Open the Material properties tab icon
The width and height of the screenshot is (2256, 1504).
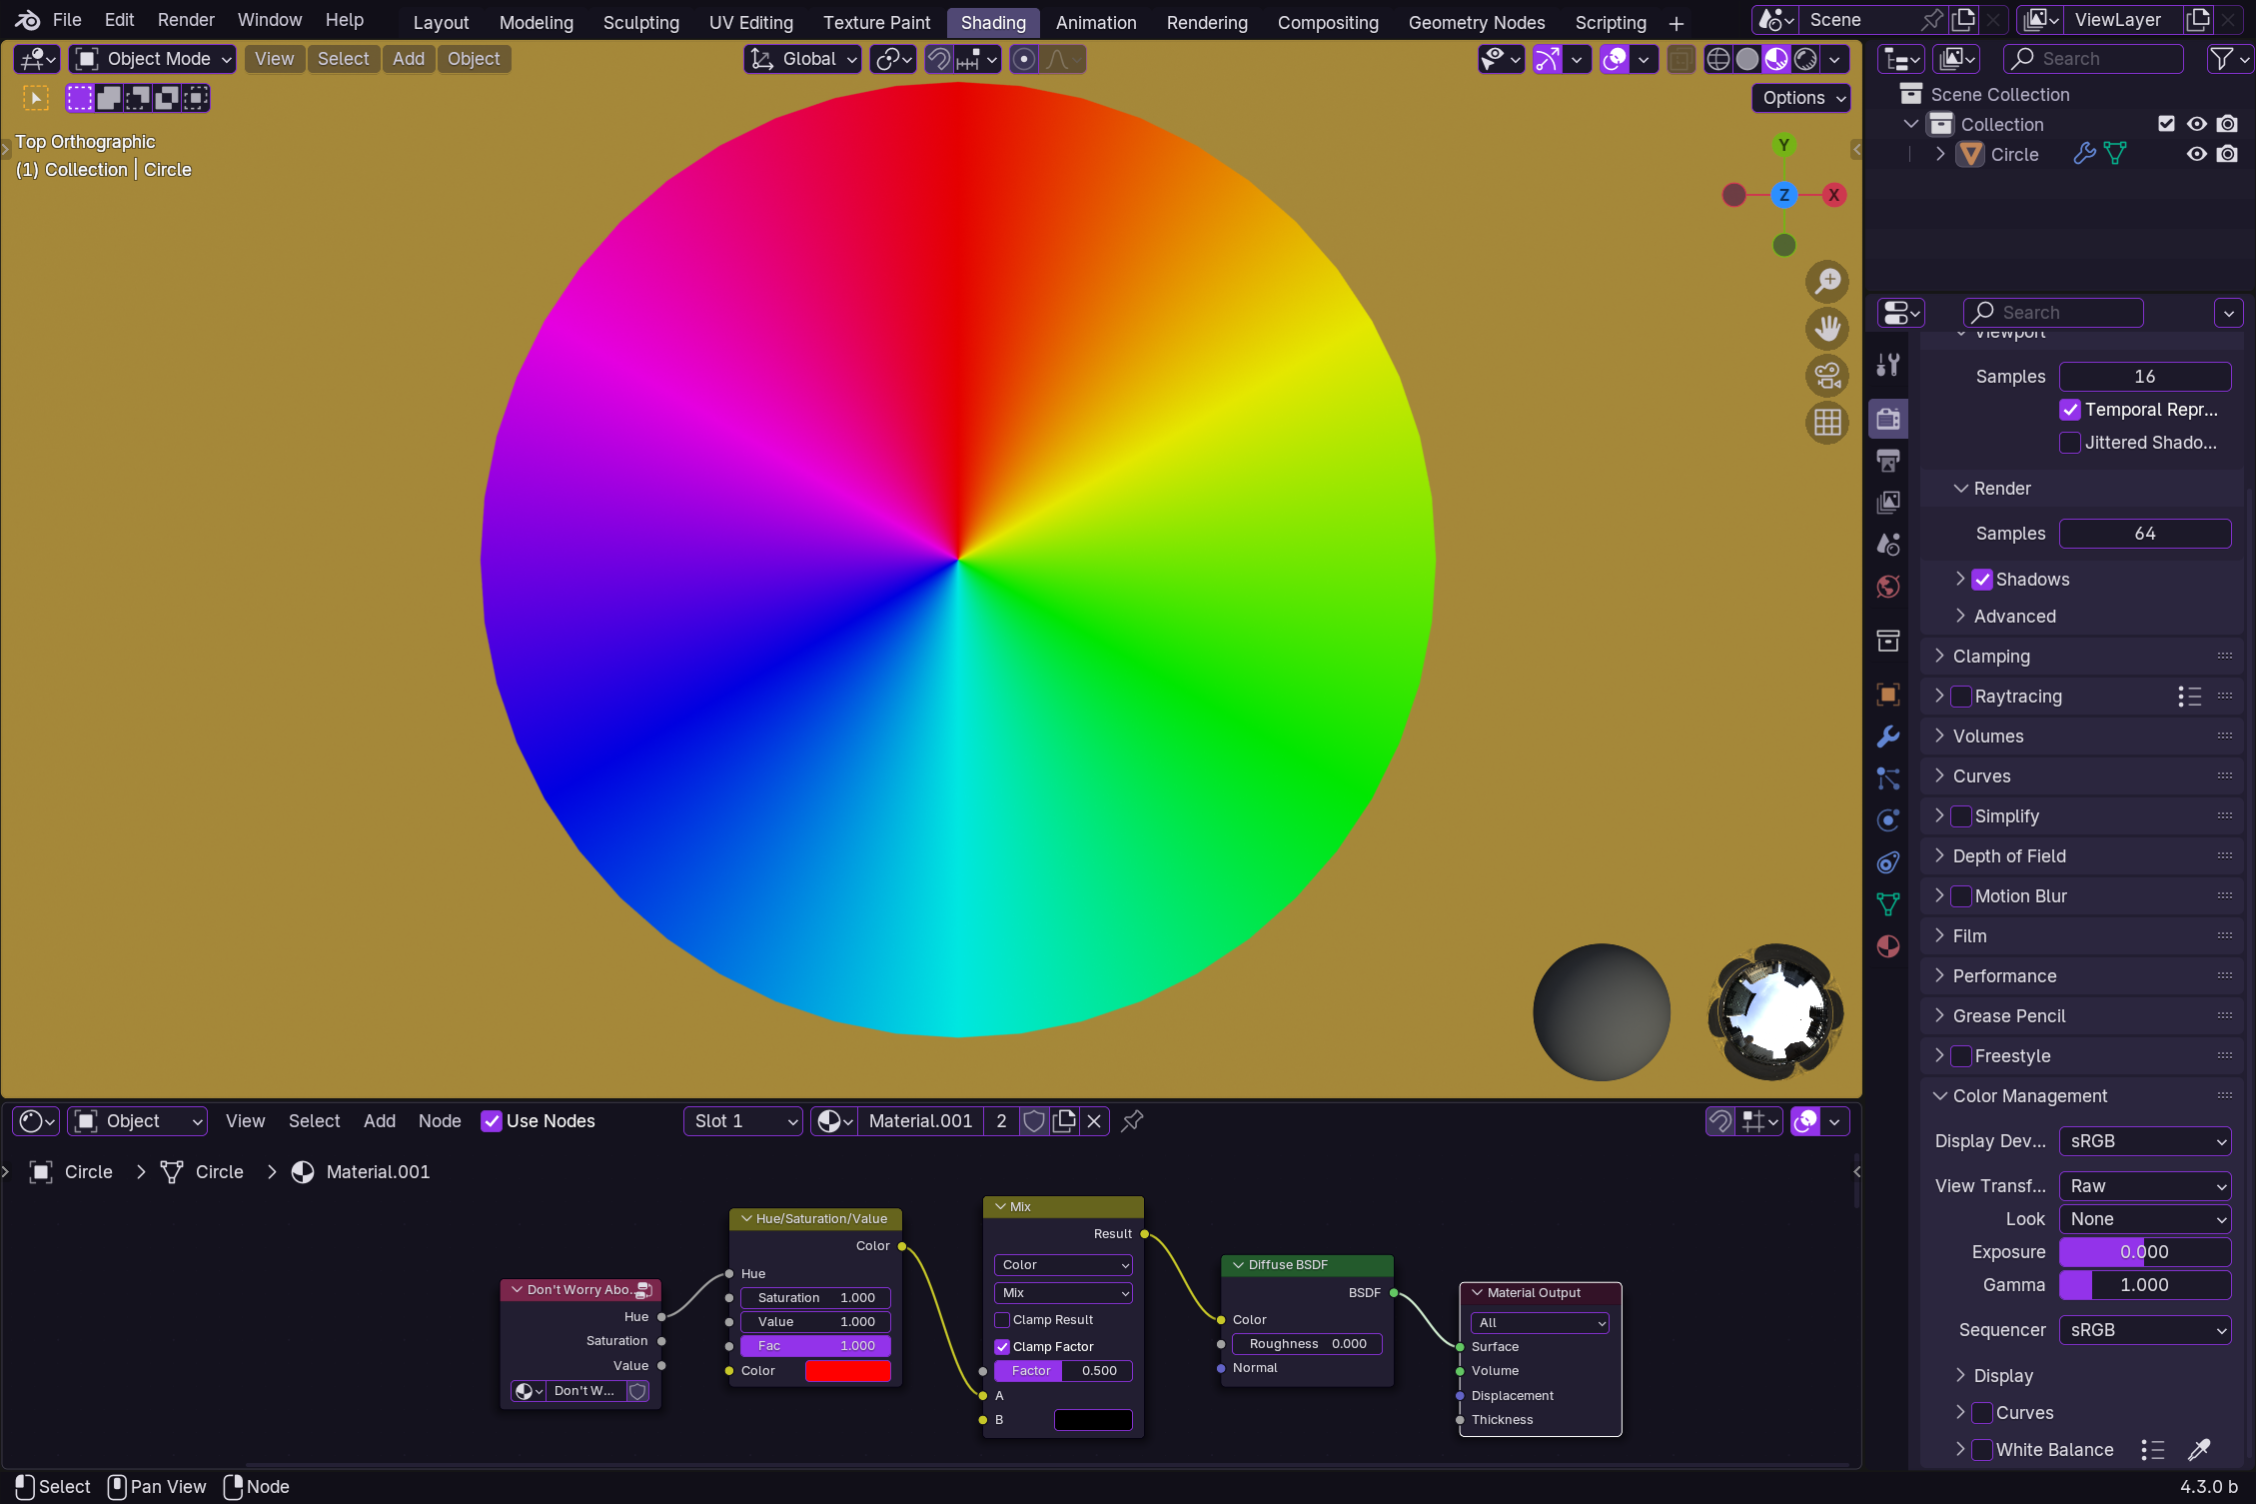tap(1888, 946)
